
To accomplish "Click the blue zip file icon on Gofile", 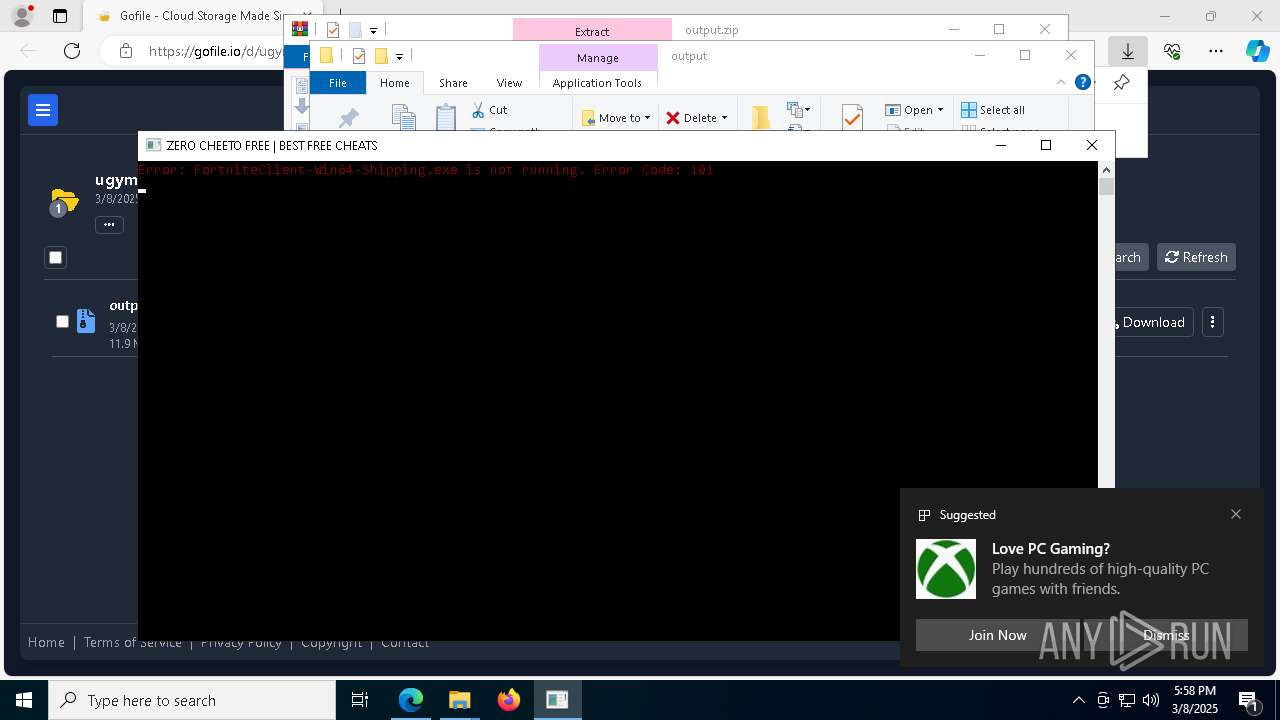I will [x=86, y=321].
